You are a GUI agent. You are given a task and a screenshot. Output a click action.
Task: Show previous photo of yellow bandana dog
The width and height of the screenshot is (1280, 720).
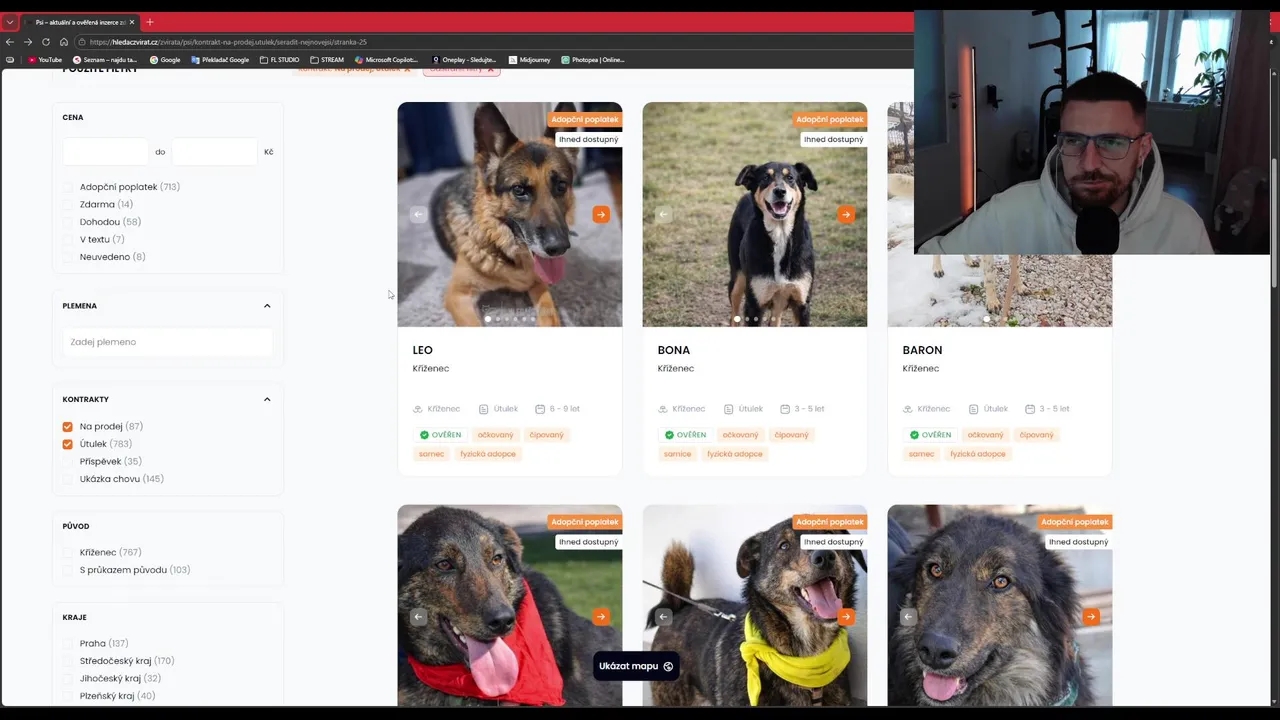(664, 617)
